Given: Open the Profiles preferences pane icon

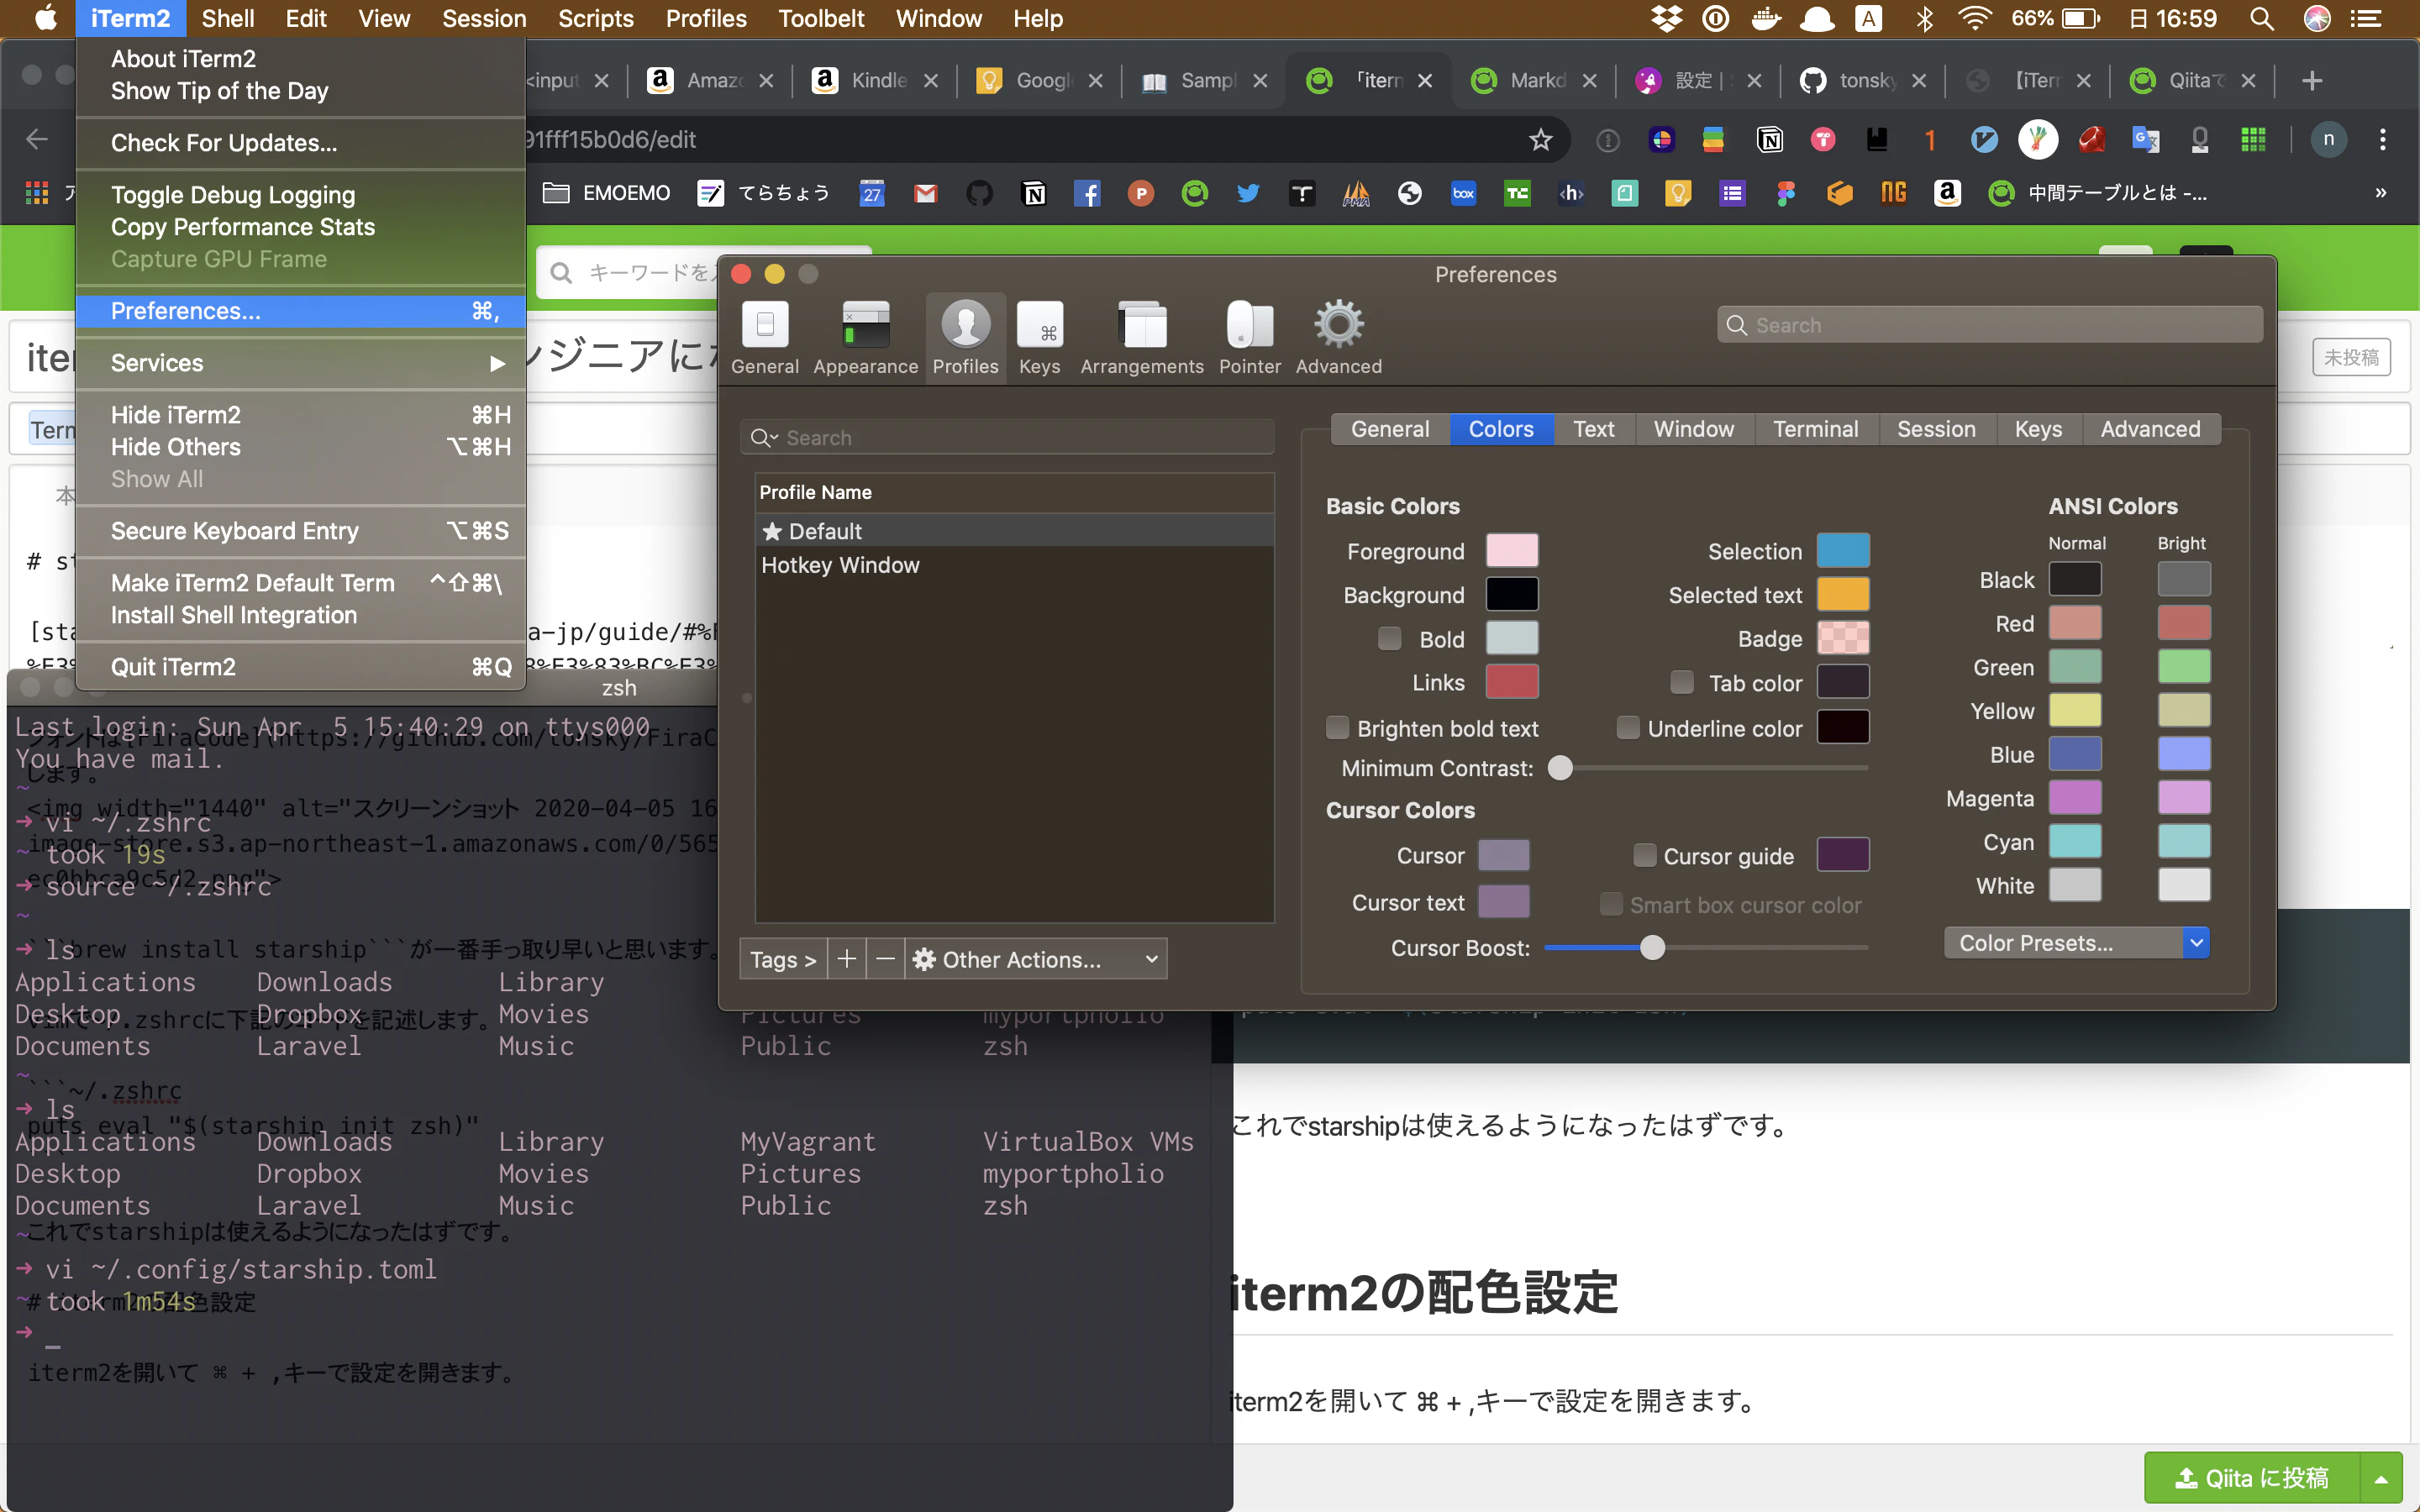Looking at the screenshot, I should click(965, 337).
